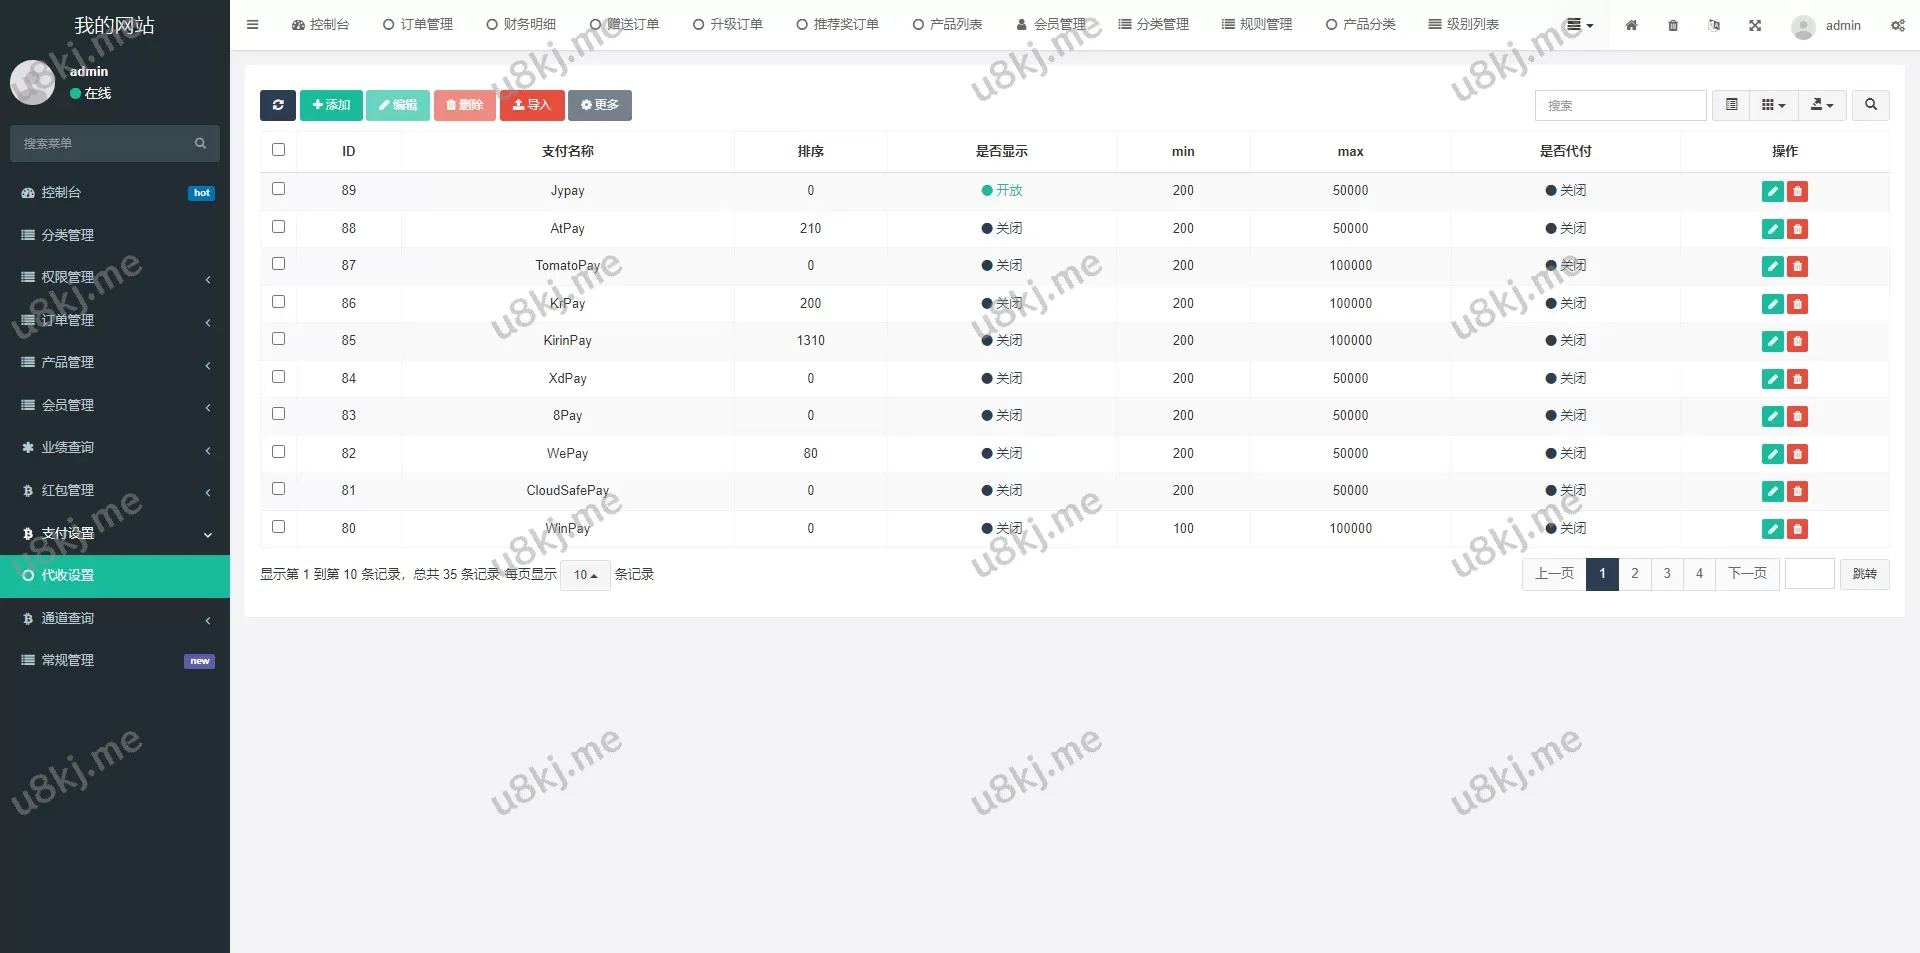Image resolution: width=1920 pixels, height=953 pixels.
Task: Expand the 会员管理 sidebar menu
Action: [x=115, y=405]
